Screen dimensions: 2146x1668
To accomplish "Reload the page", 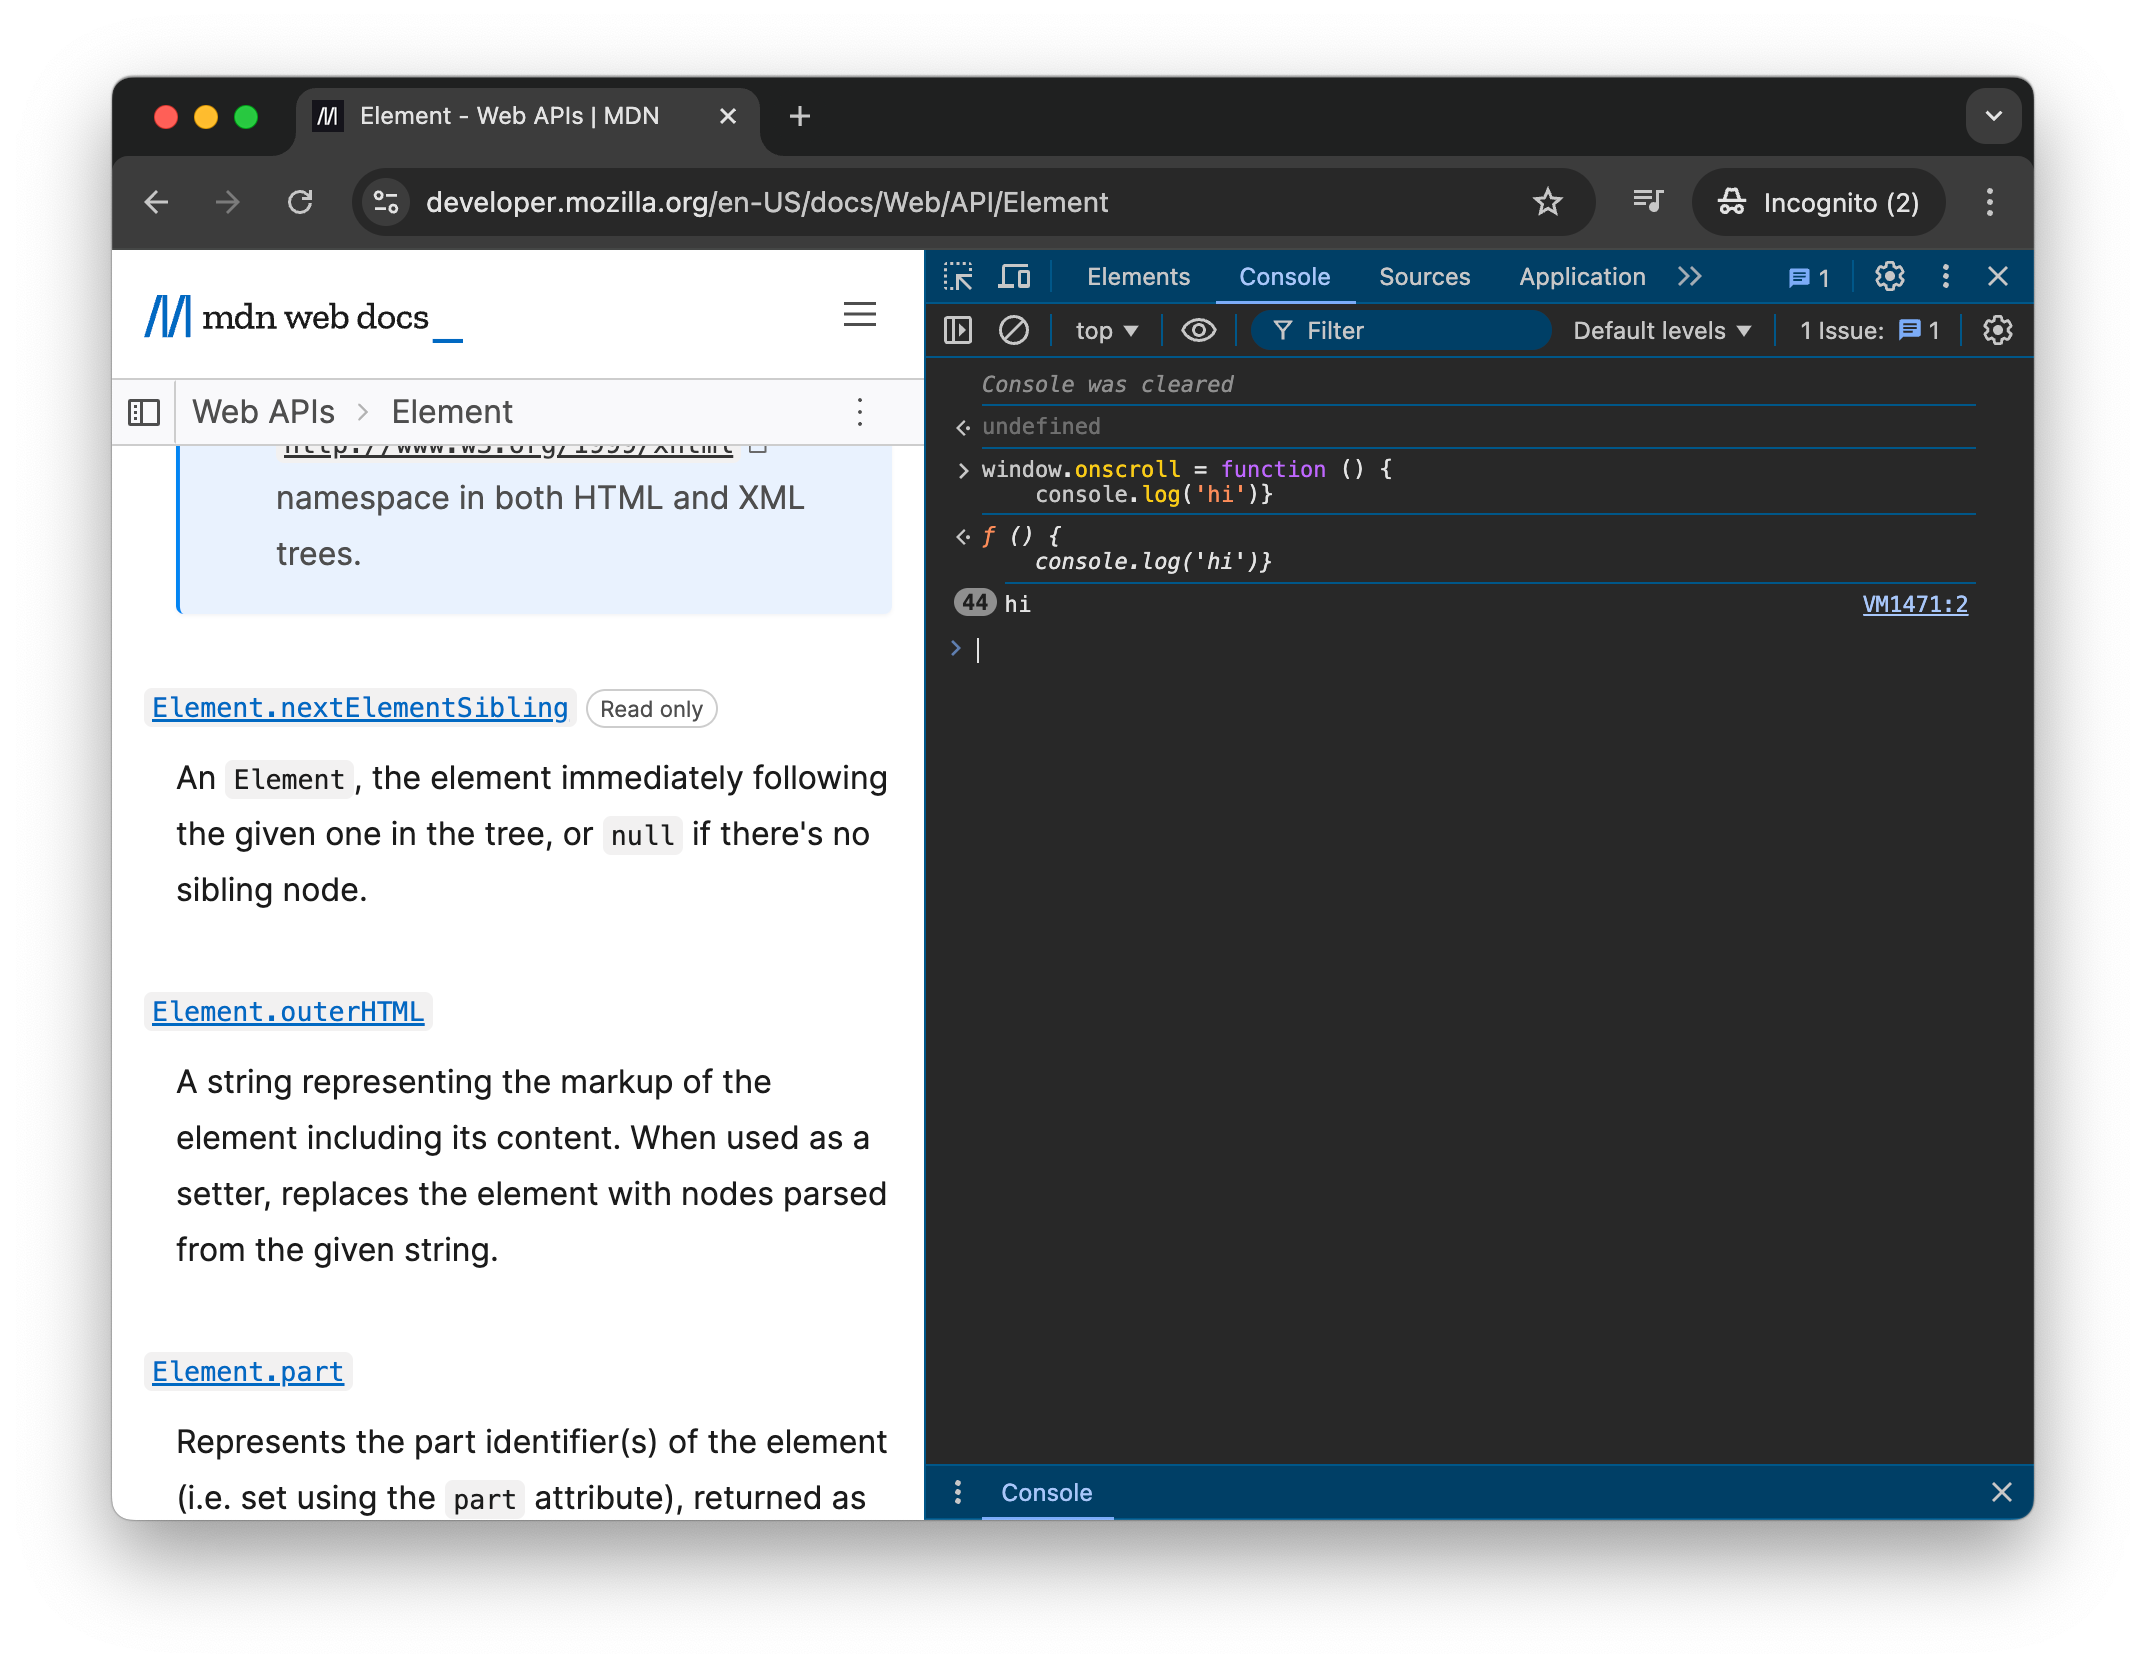I will point(300,203).
